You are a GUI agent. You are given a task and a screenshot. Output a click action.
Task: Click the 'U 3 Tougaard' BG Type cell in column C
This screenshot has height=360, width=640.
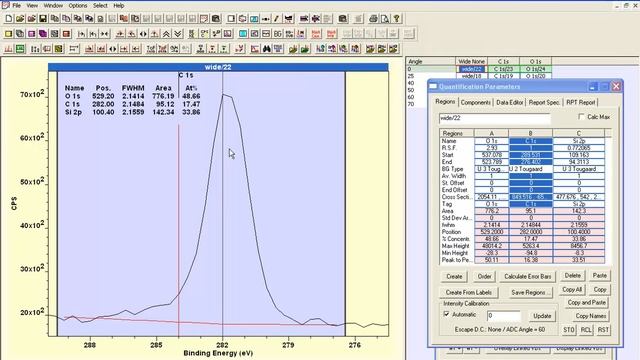tap(579, 169)
